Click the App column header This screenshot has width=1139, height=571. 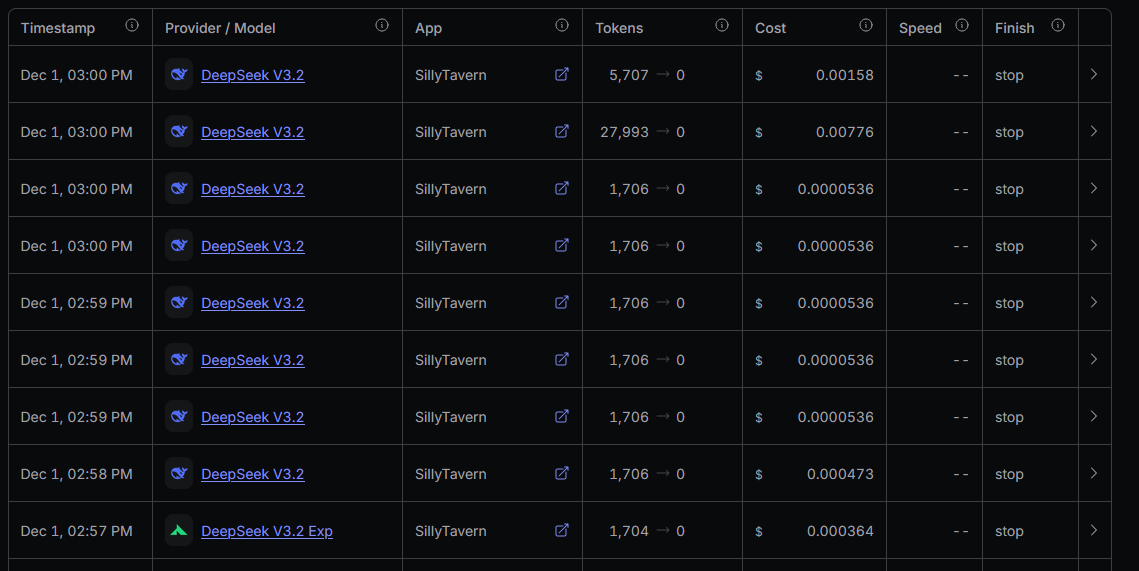(x=429, y=28)
